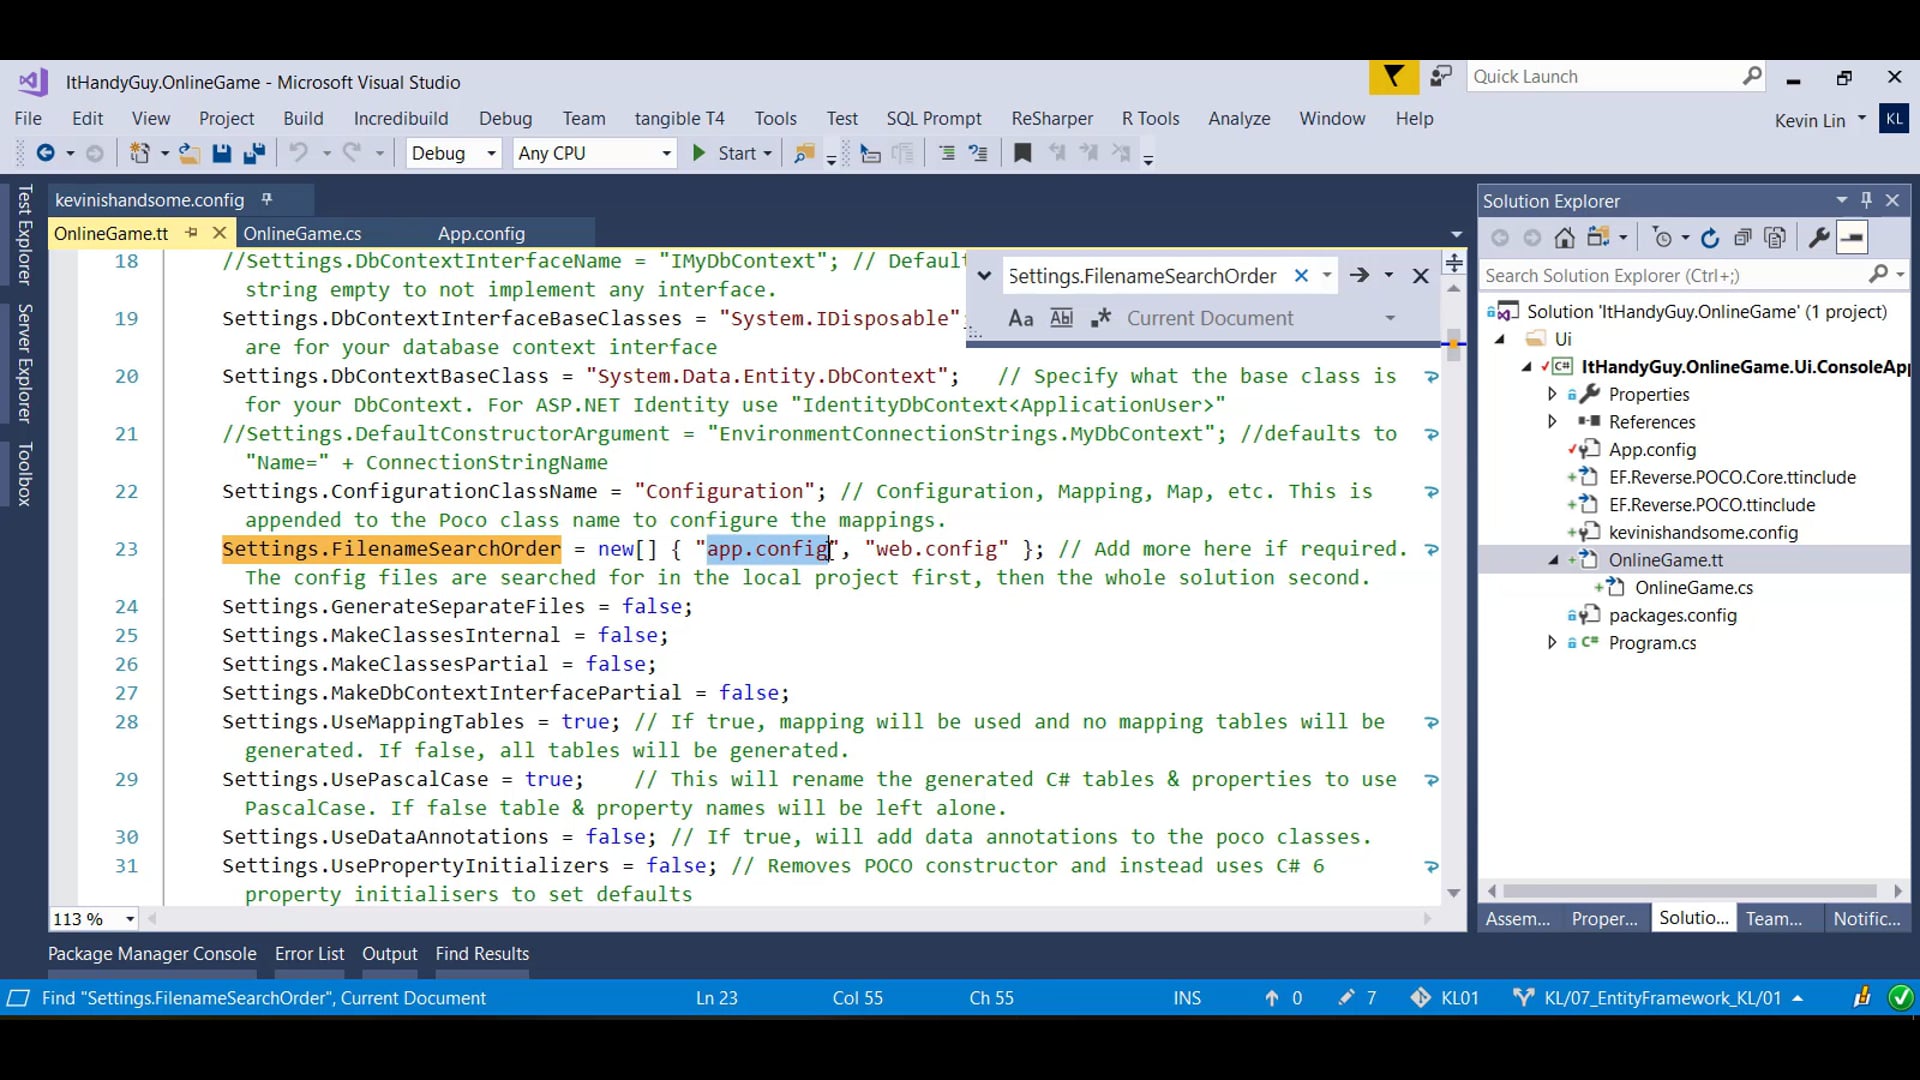This screenshot has width=1920, height=1080.
Task: Click Save All toolbar icon
Action: click(x=254, y=153)
